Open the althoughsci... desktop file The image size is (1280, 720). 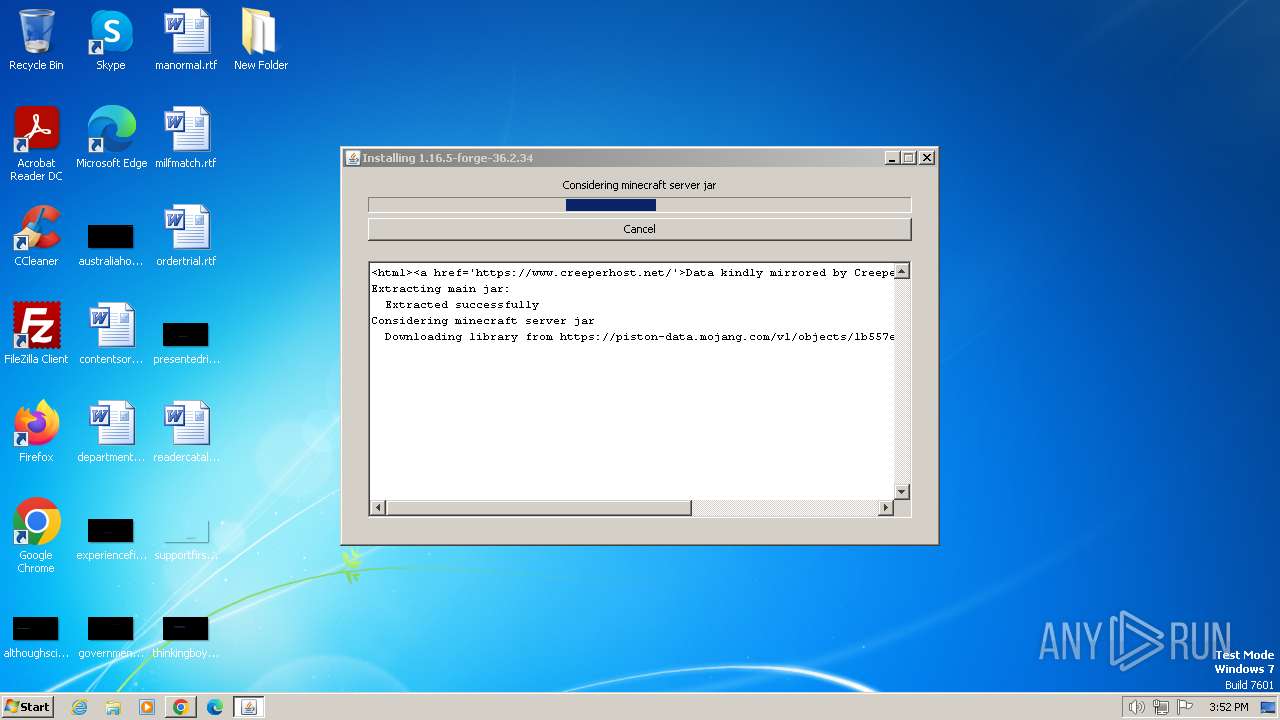coord(36,637)
